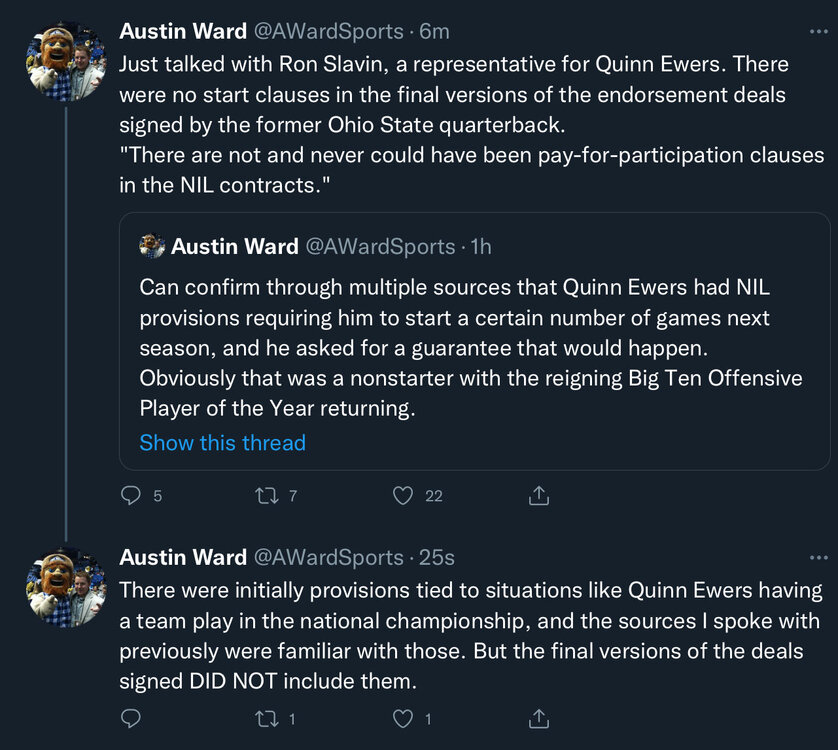This screenshot has height=750, width=838.
Task: Retweet the second tweet with 1 retweet
Action: pyautogui.click(x=266, y=718)
